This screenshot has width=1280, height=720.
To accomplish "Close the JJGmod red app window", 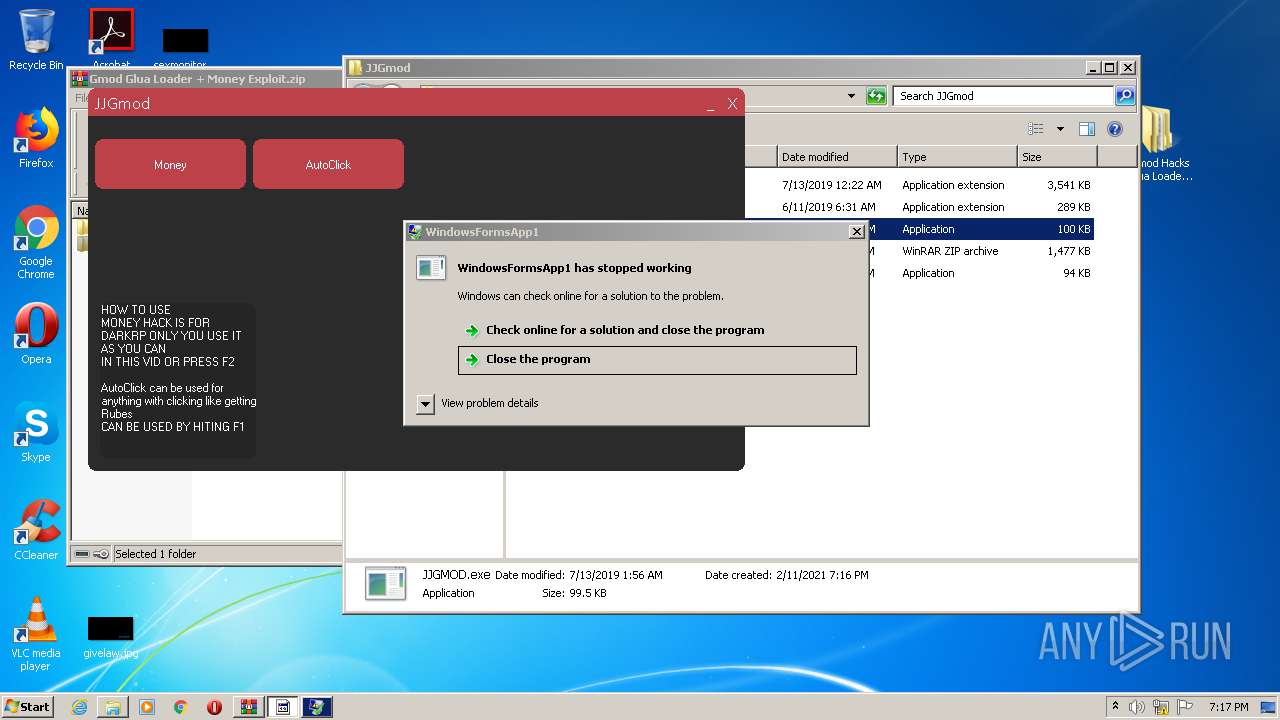I will point(732,104).
